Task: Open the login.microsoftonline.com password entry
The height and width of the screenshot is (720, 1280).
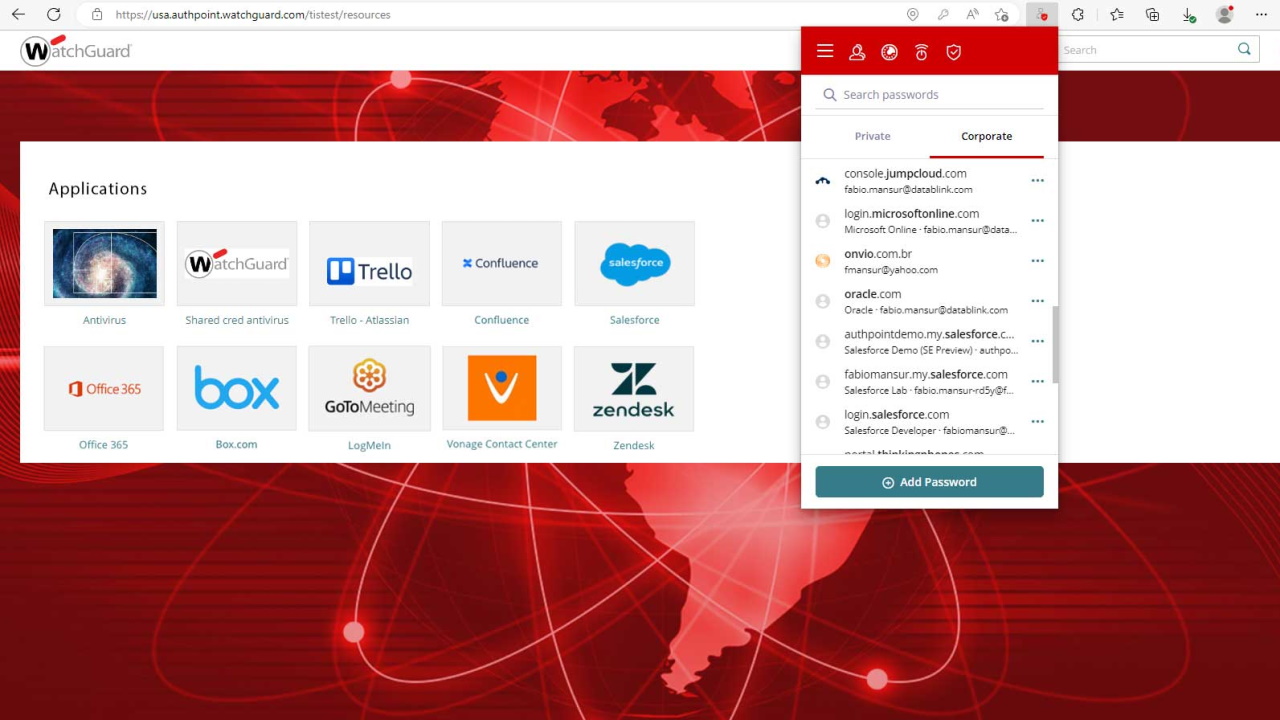Action: 920,220
